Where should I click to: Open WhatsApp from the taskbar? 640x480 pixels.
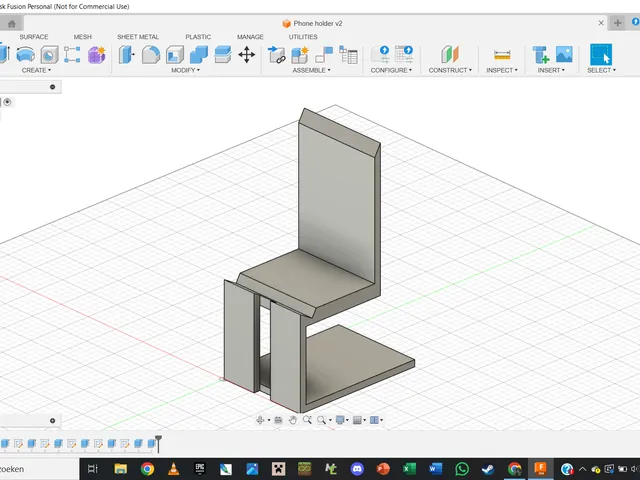pos(462,469)
